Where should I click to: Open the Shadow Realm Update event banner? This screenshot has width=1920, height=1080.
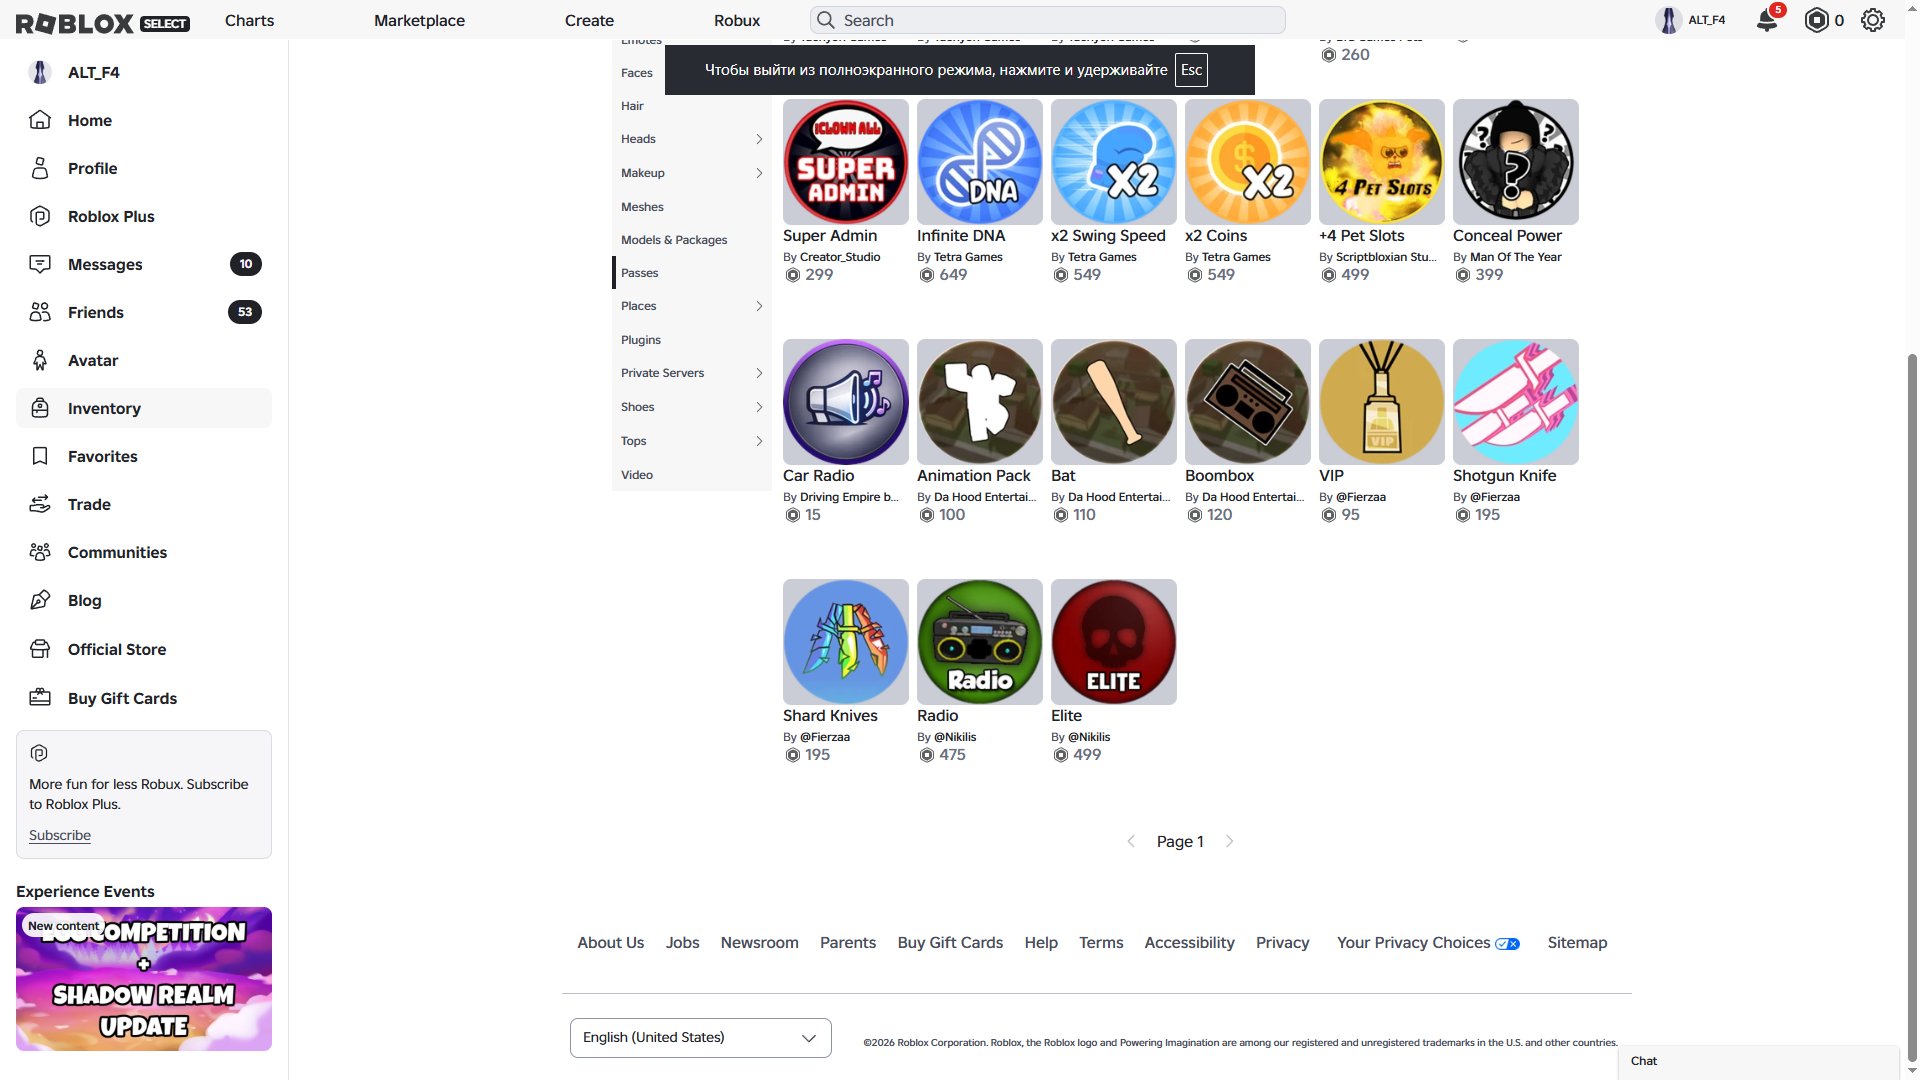(144, 979)
